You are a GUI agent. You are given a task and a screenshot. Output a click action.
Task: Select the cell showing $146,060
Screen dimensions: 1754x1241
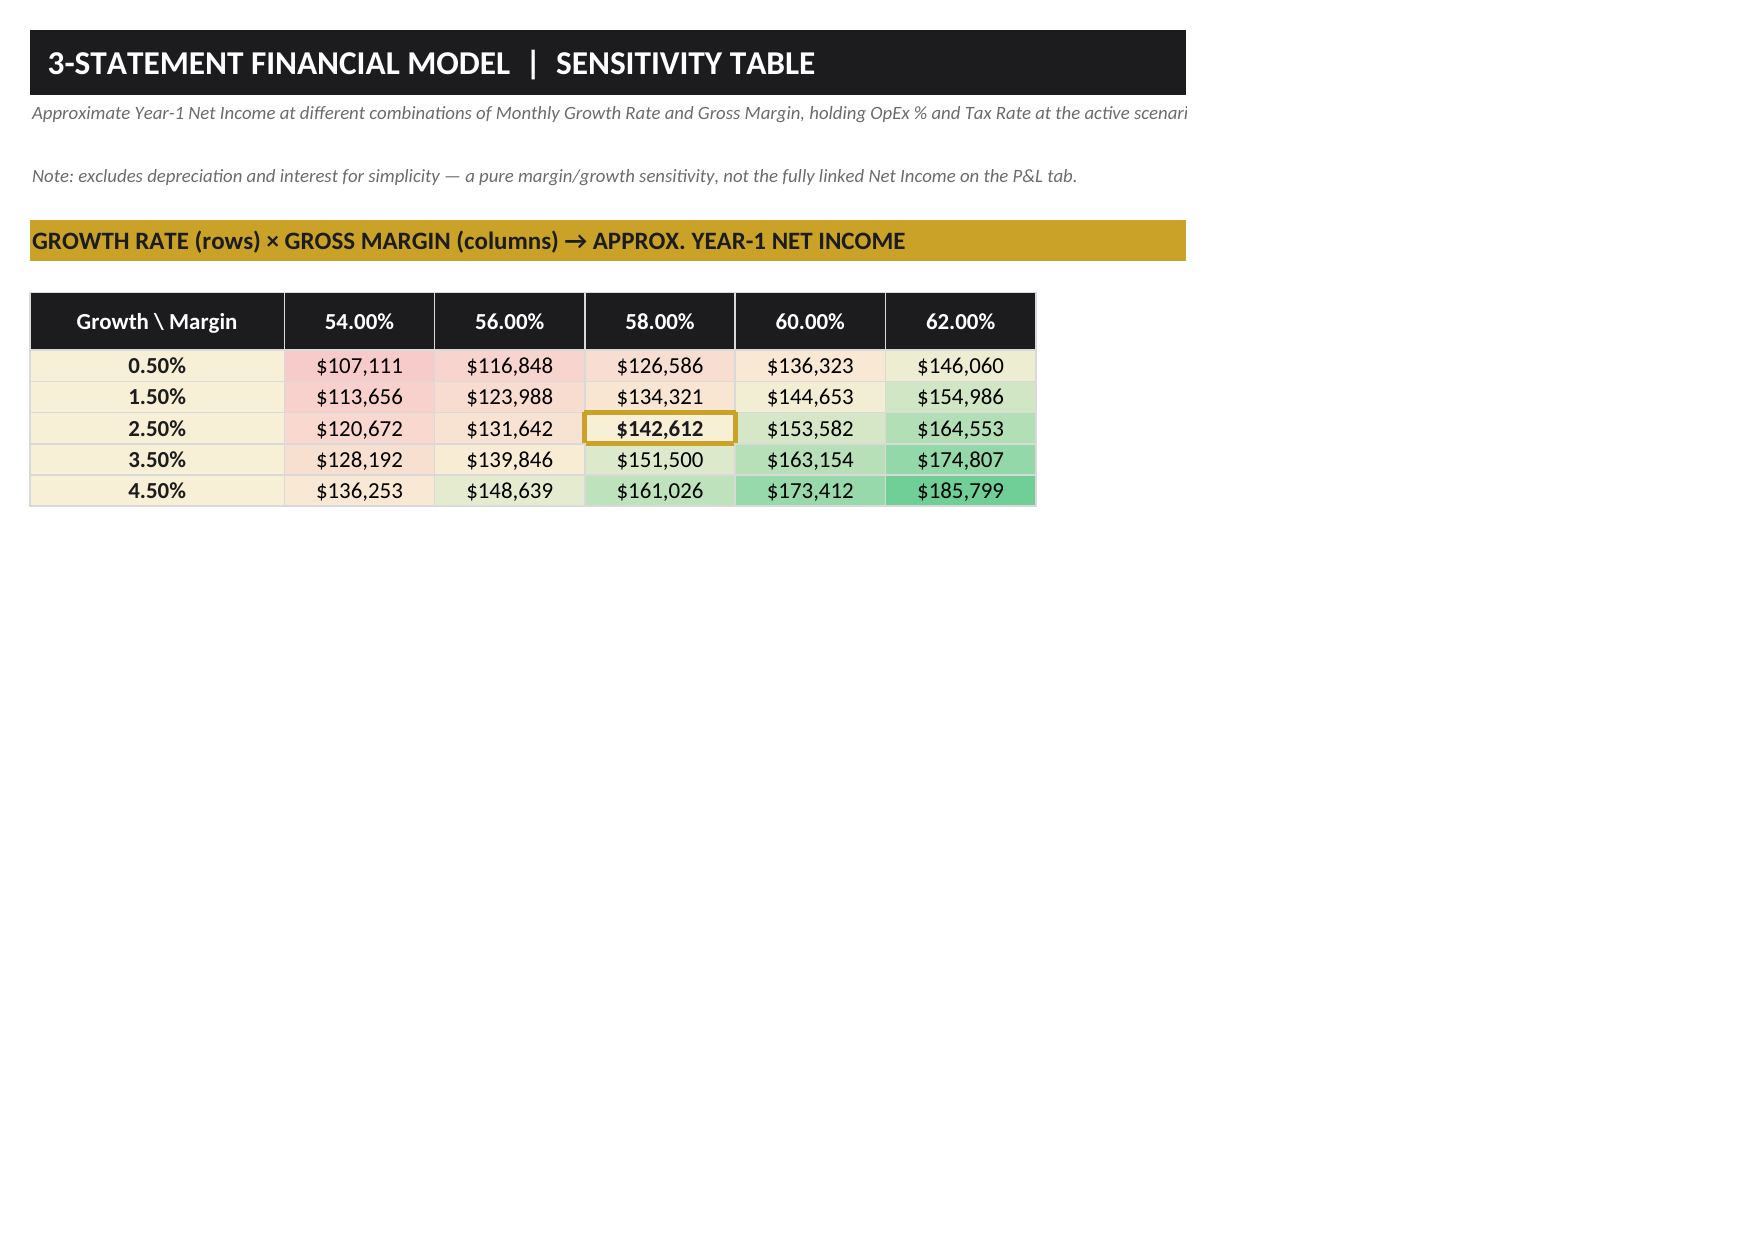pos(960,366)
